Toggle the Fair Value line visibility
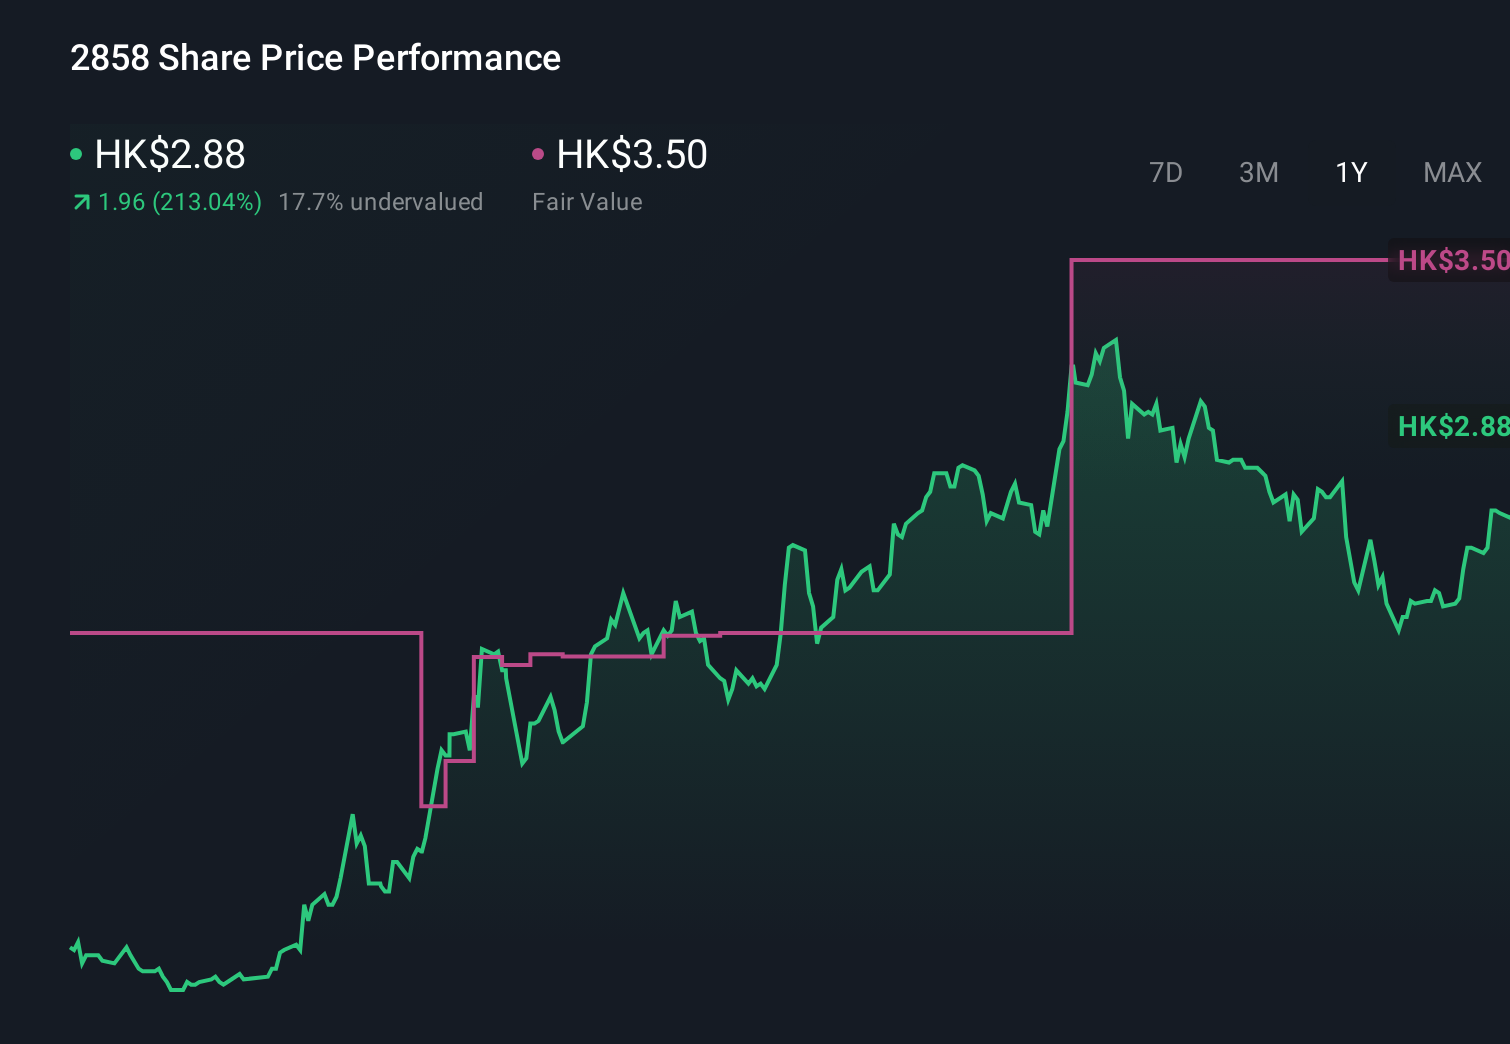1510x1044 pixels. (x=539, y=153)
